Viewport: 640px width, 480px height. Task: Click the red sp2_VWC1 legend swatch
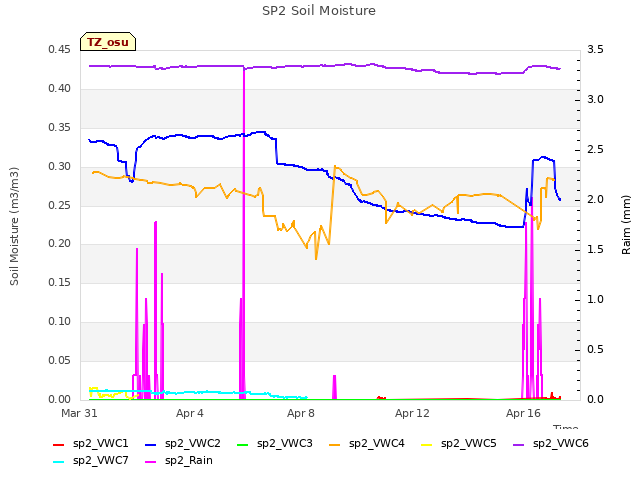pos(59,444)
